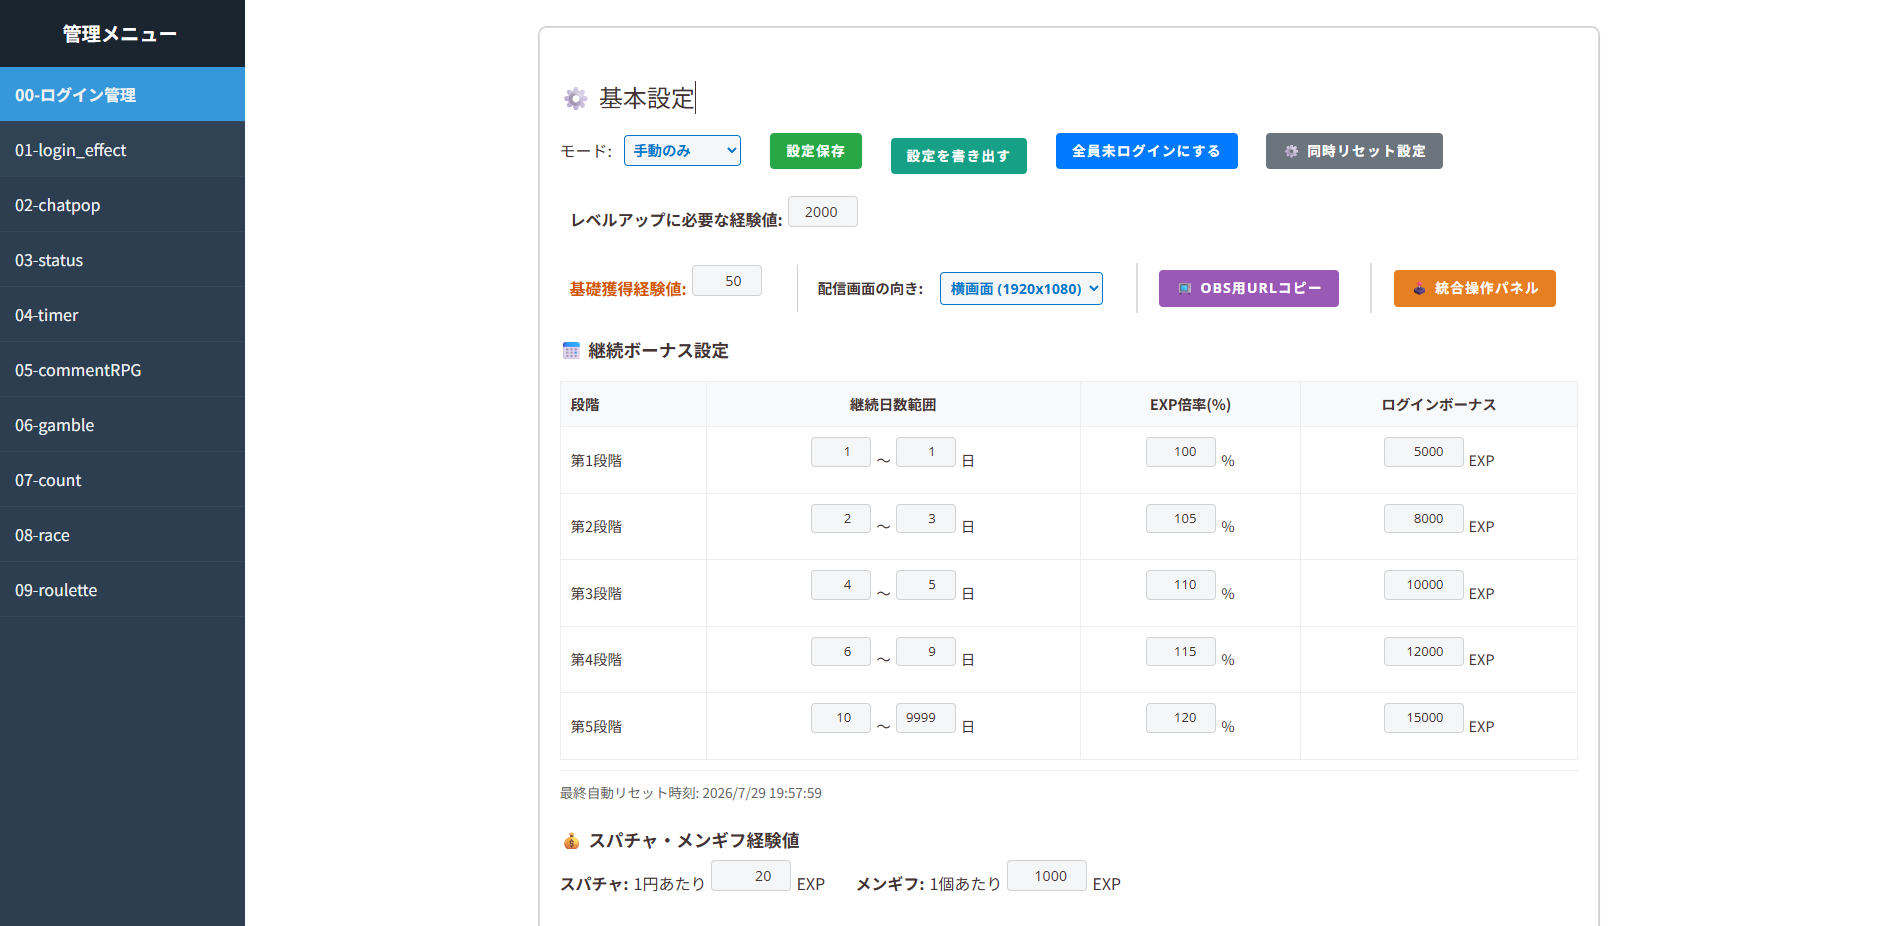Focus the レベルアップに必要な経験値 field showing 2000
The width and height of the screenshot is (1891, 926).
pos(823,212)
